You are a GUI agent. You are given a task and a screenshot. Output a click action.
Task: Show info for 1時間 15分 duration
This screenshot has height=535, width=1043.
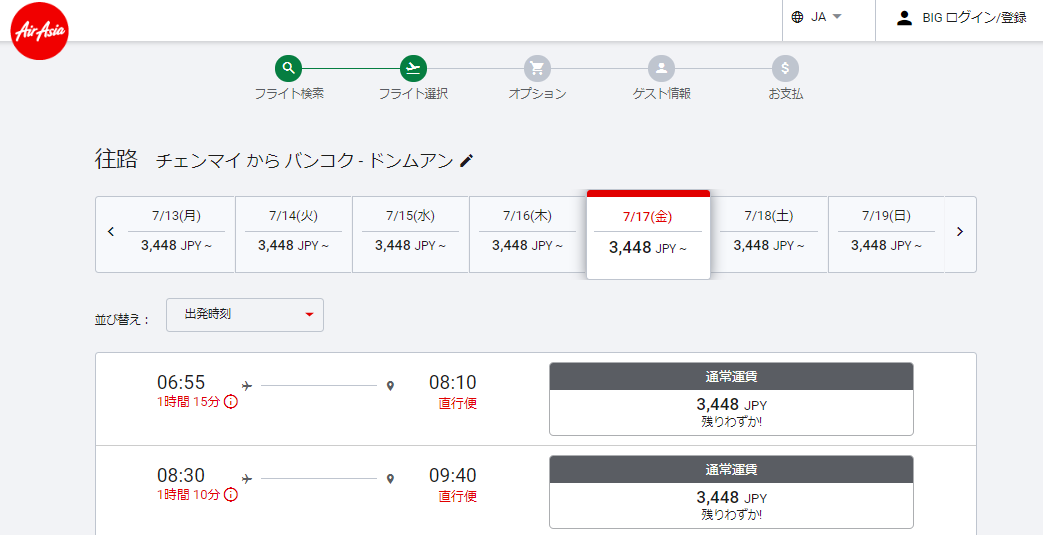(x=231, y=402)
